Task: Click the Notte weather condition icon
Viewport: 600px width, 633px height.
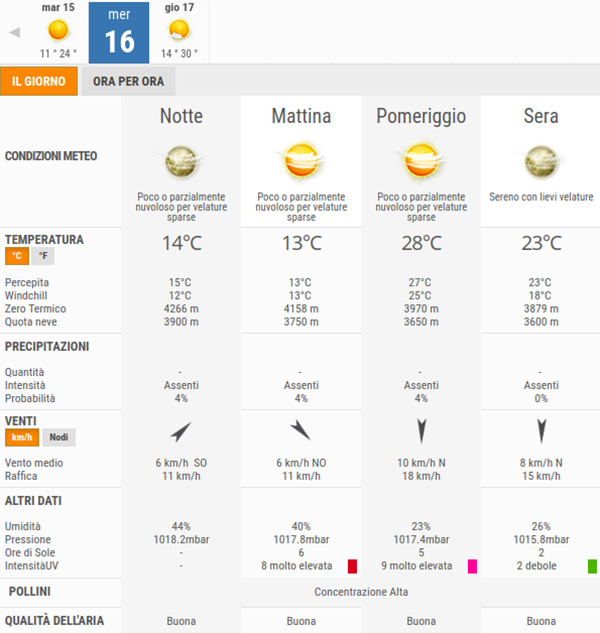Action: pos(181,162)
